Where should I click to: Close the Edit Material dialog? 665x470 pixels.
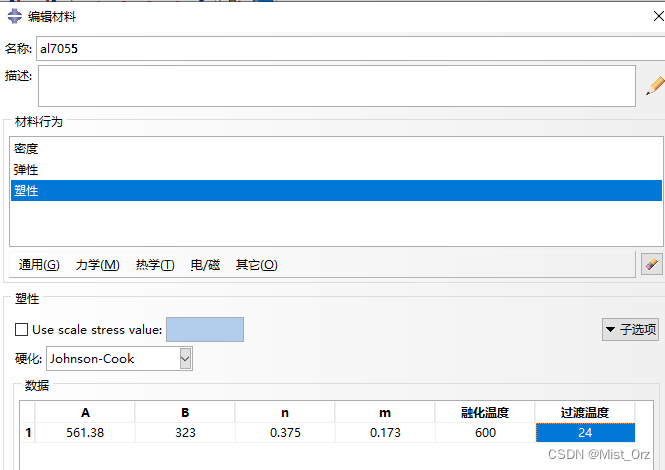(x=643, y=16)
